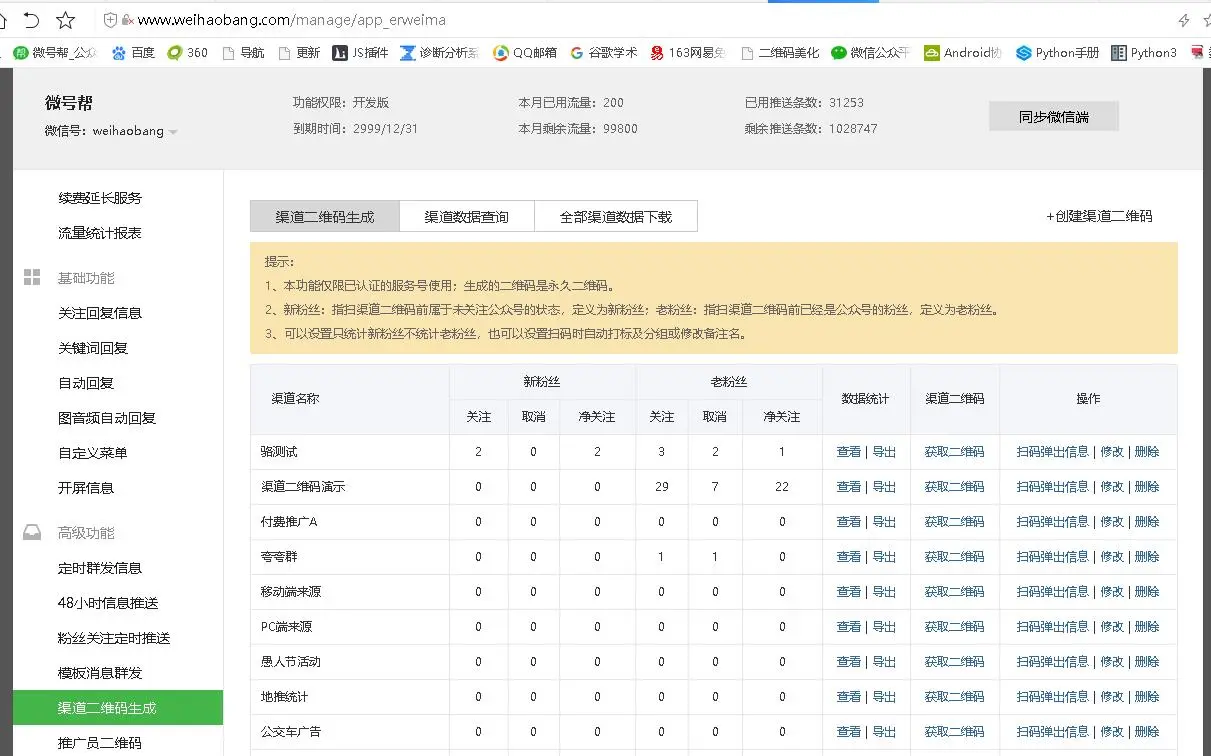Open 自动回复 in the sidebar
The image size is (1211, 756).
[86, 383]
